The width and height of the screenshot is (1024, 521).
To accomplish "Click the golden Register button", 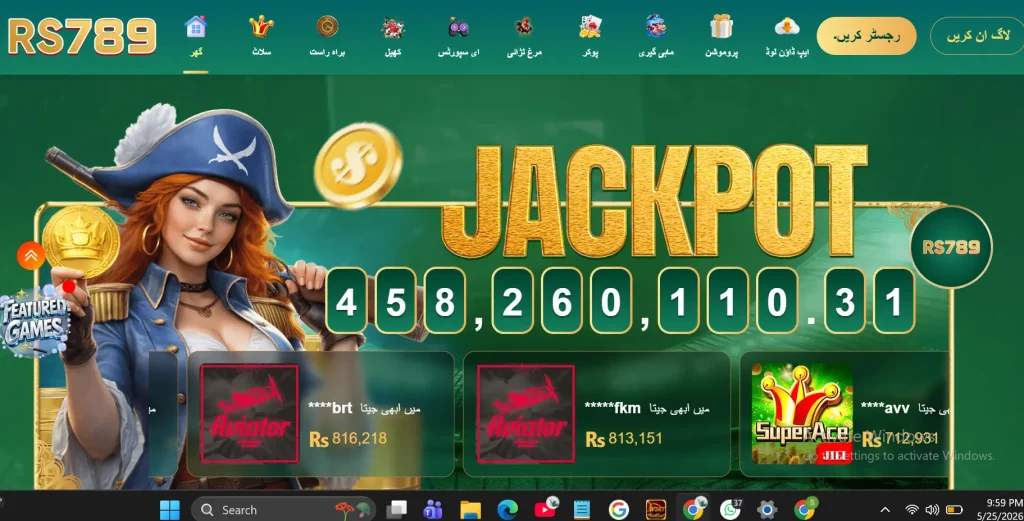I will point(866,36).
